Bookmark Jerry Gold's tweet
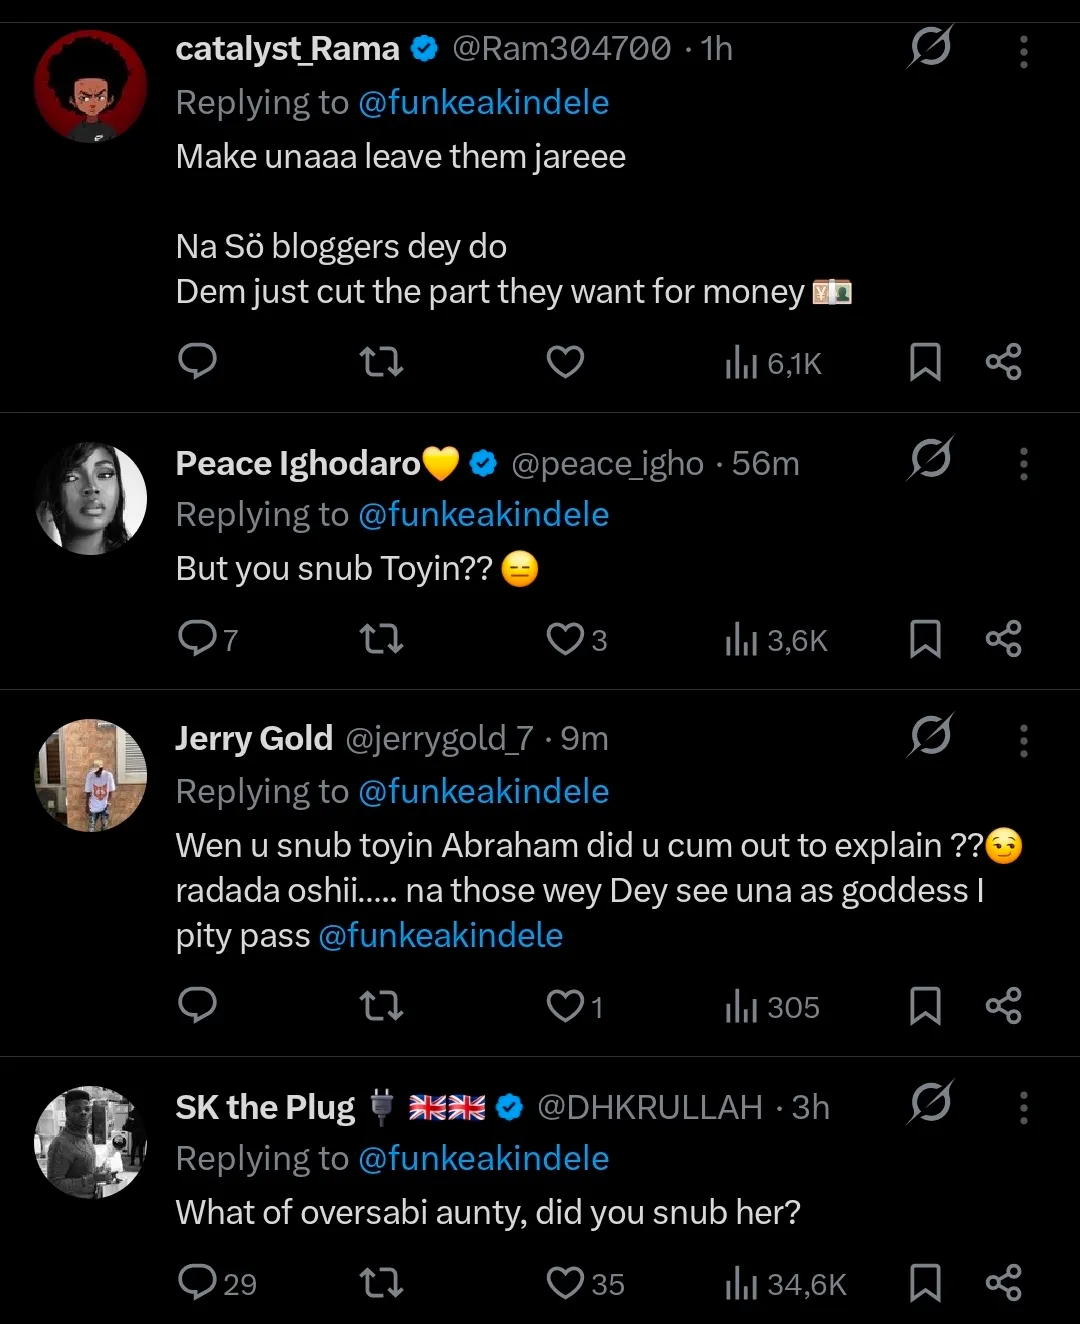This screenshot has height=1324, width=1080. [925, 1005]
